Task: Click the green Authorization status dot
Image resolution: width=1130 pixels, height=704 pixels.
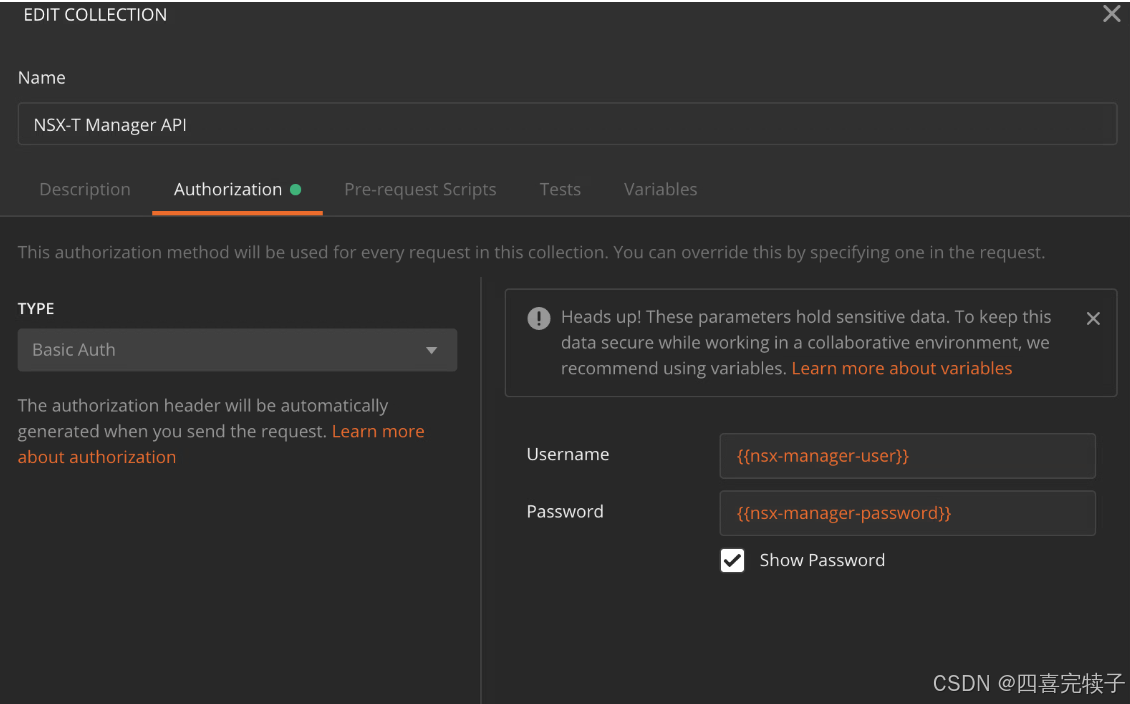Action: pos(295,190)
